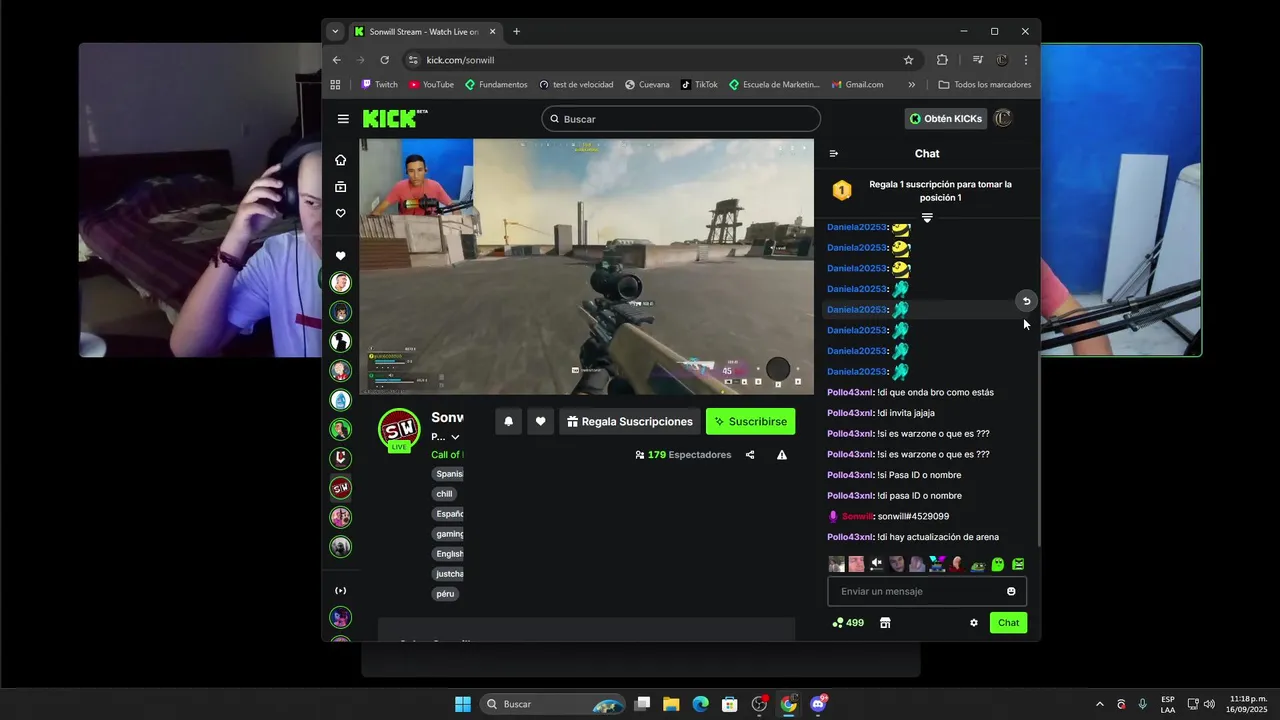Open the sidebar live recommended icon
The image size is (1280, 720).
pos(341,591)
